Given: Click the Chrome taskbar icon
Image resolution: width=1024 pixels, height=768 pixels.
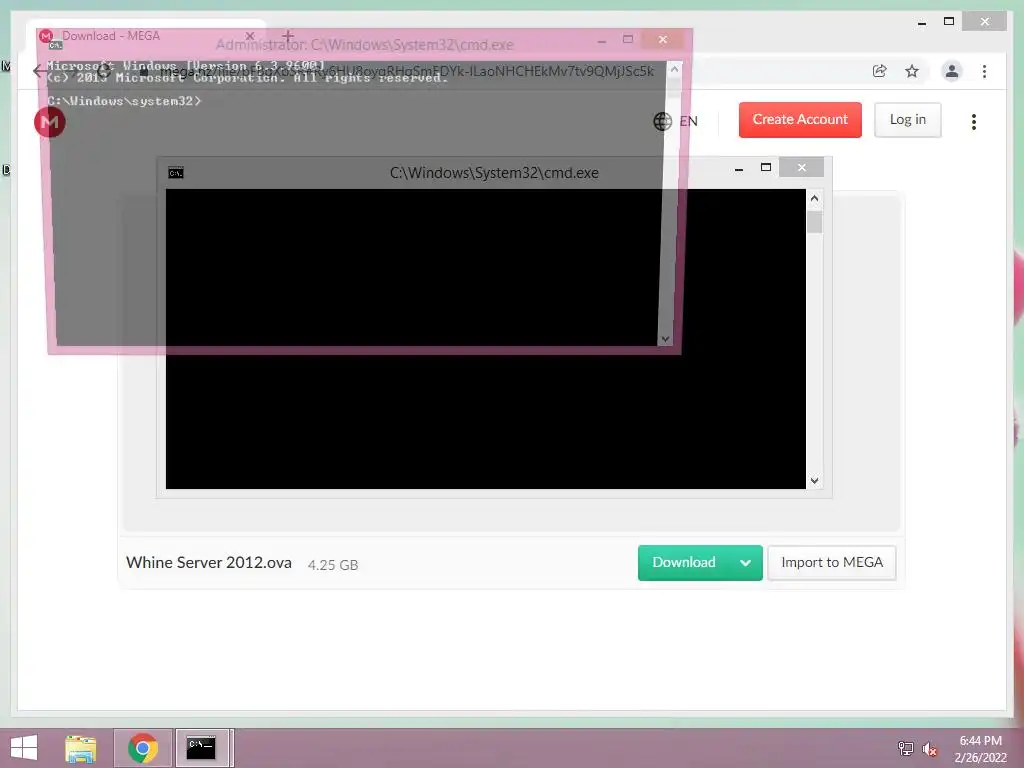Looking at the screenshot, I should [x=143, y=748].
